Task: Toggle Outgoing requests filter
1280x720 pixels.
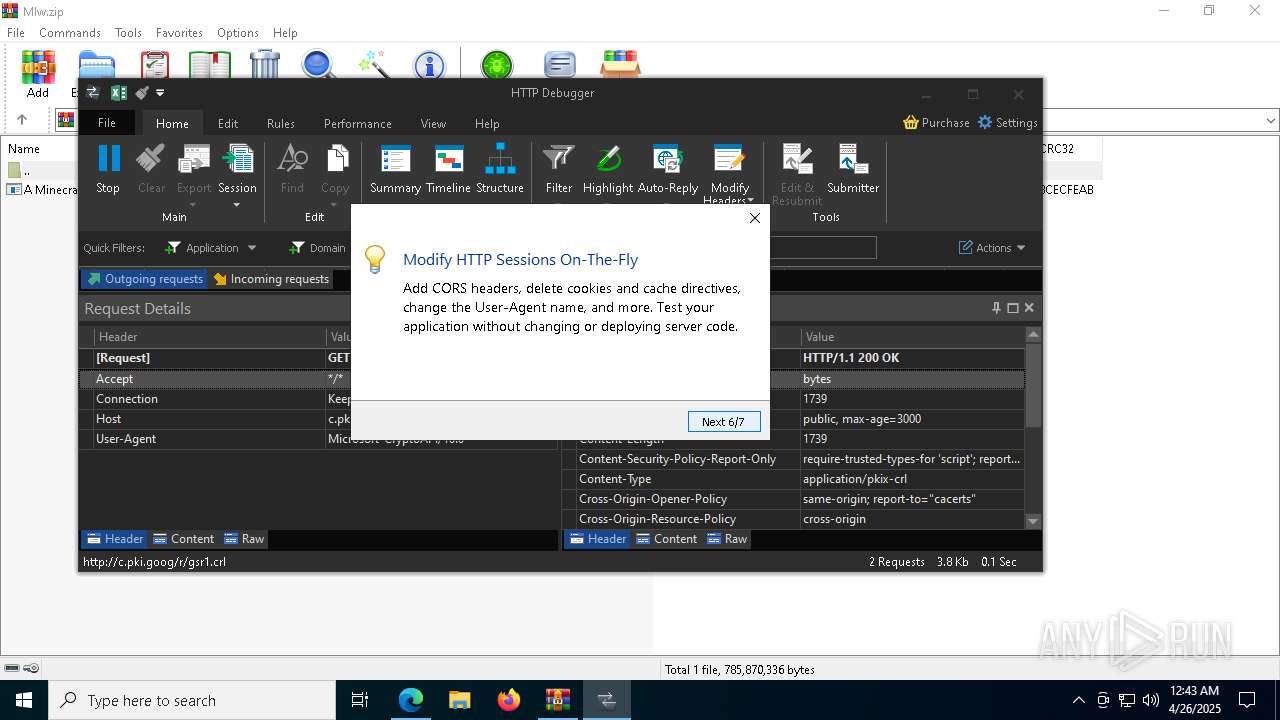Action: (144, 279)
